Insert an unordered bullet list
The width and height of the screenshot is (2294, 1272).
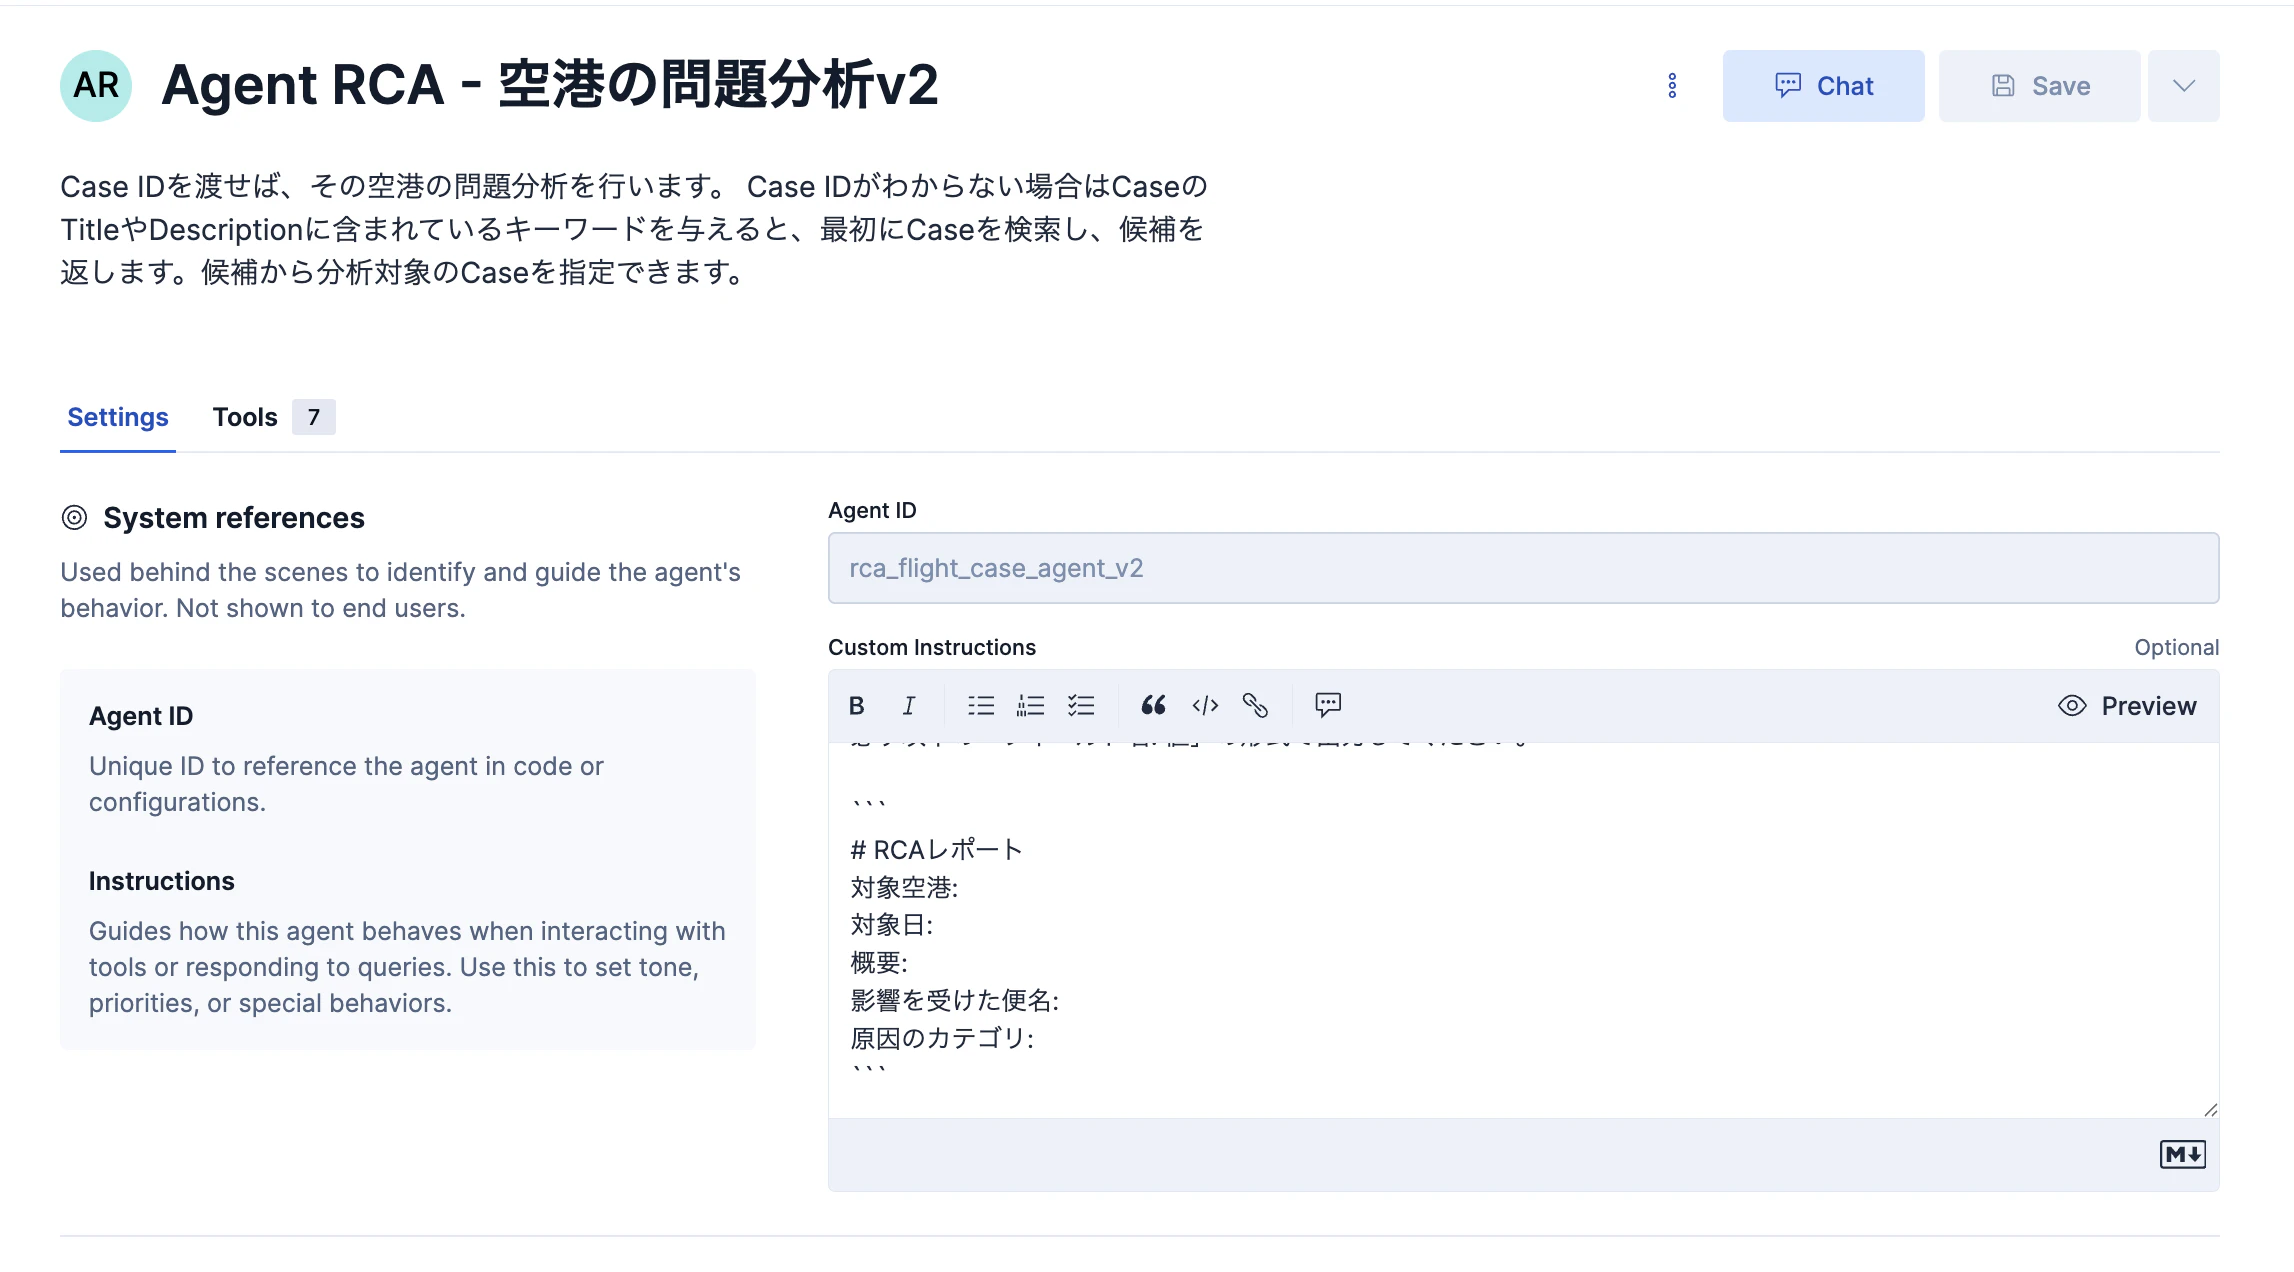pos(981,706)
